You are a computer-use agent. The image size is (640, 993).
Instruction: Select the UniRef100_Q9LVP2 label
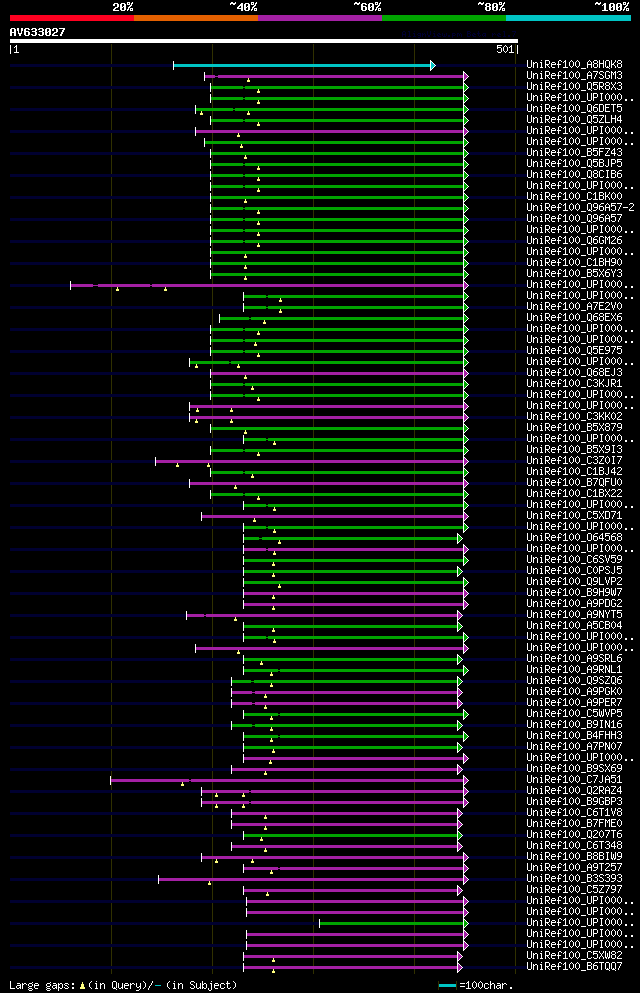pyautogui.click(x=574, y=581)
